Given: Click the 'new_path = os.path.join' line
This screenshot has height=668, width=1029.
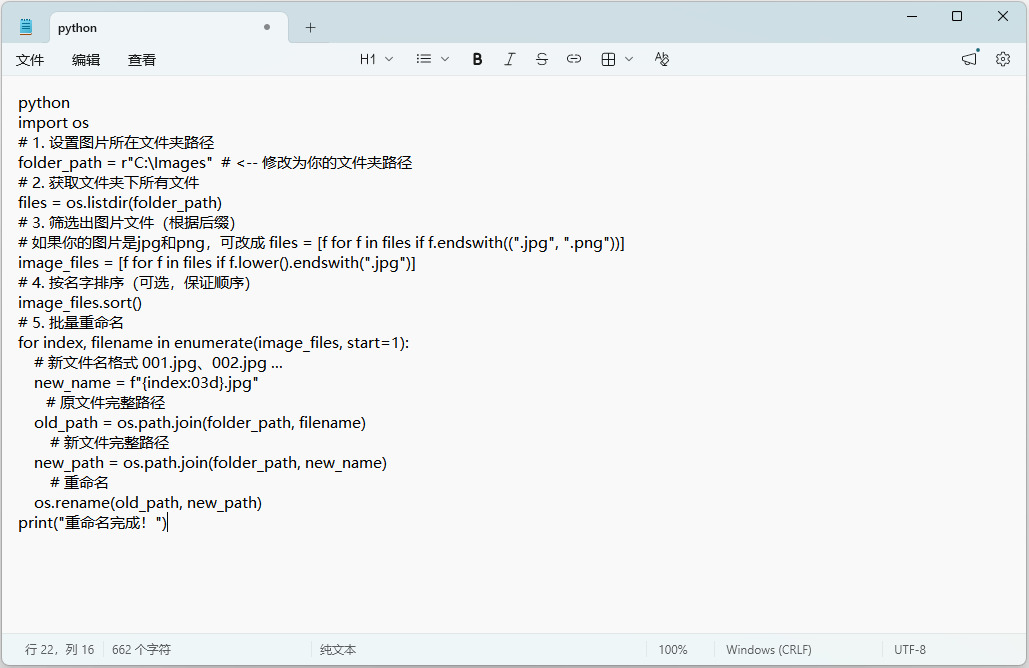Looking at the screenshot, I should (x=211, y=463).
